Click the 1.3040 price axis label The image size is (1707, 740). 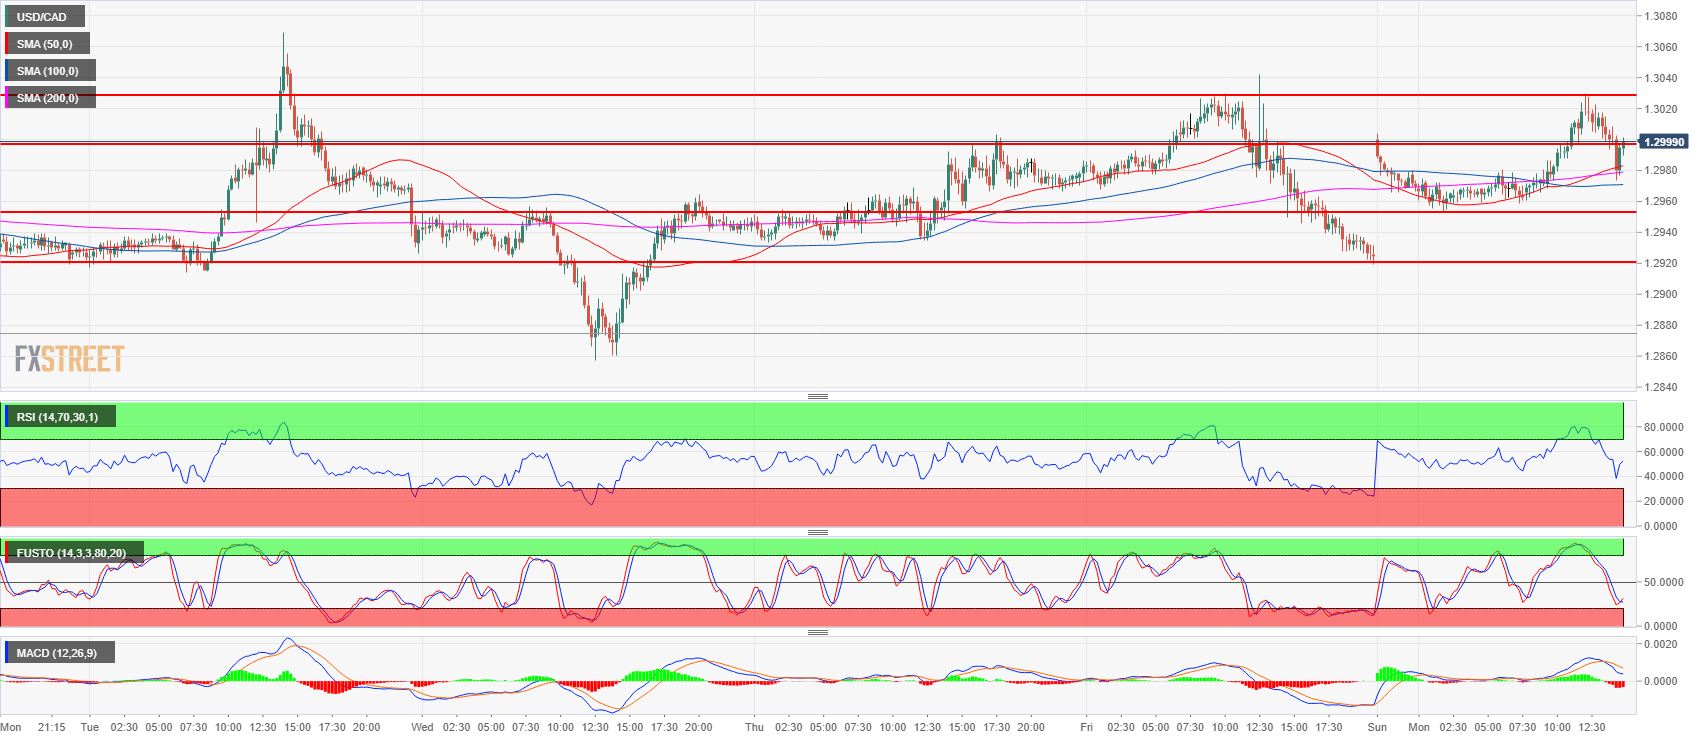(x=1661, y=78)
